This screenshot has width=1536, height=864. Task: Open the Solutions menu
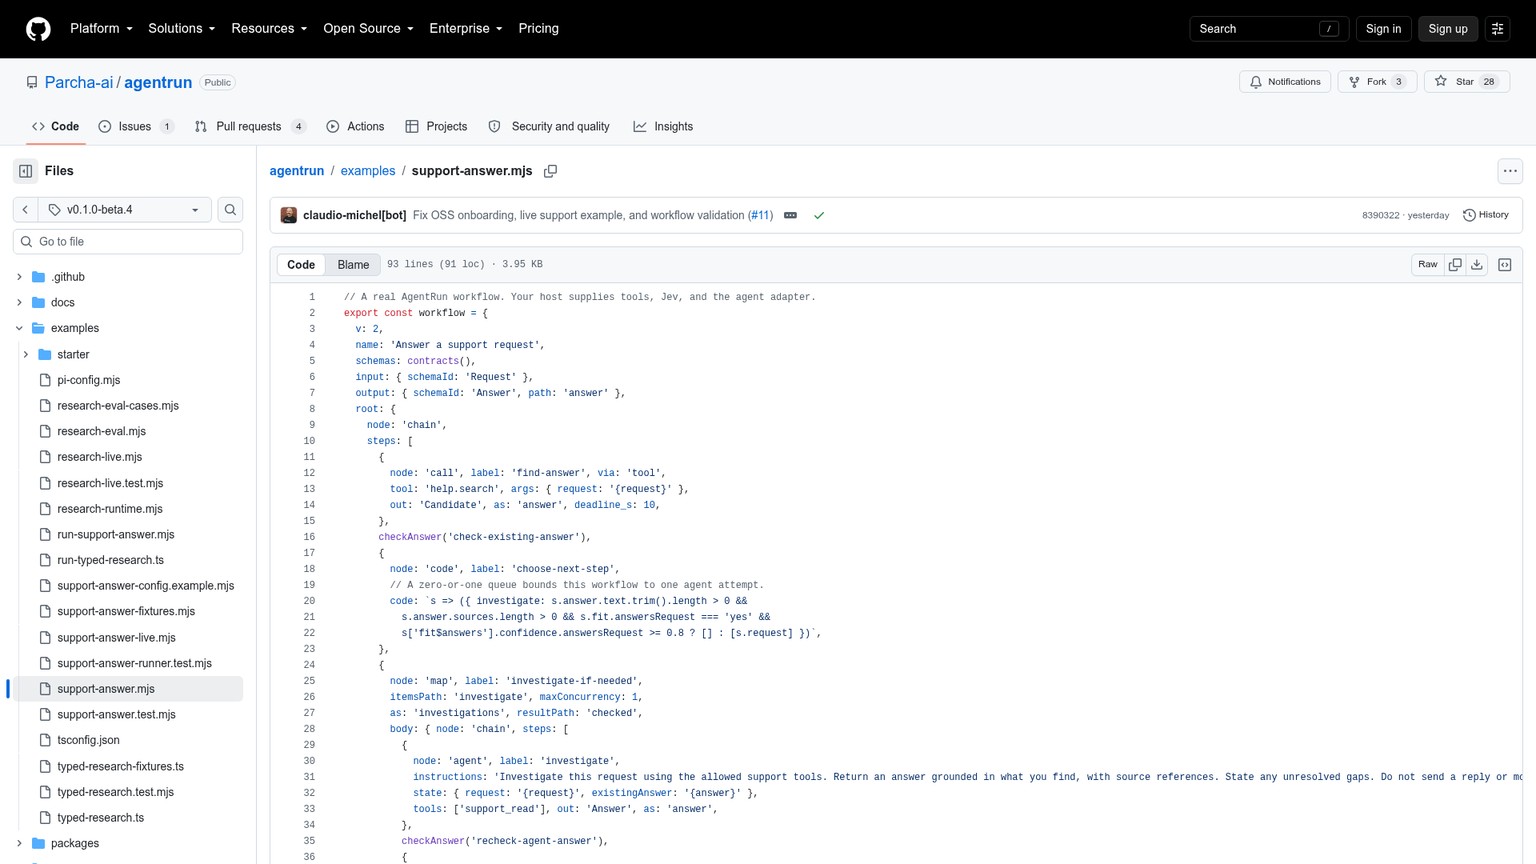point(181,29)
